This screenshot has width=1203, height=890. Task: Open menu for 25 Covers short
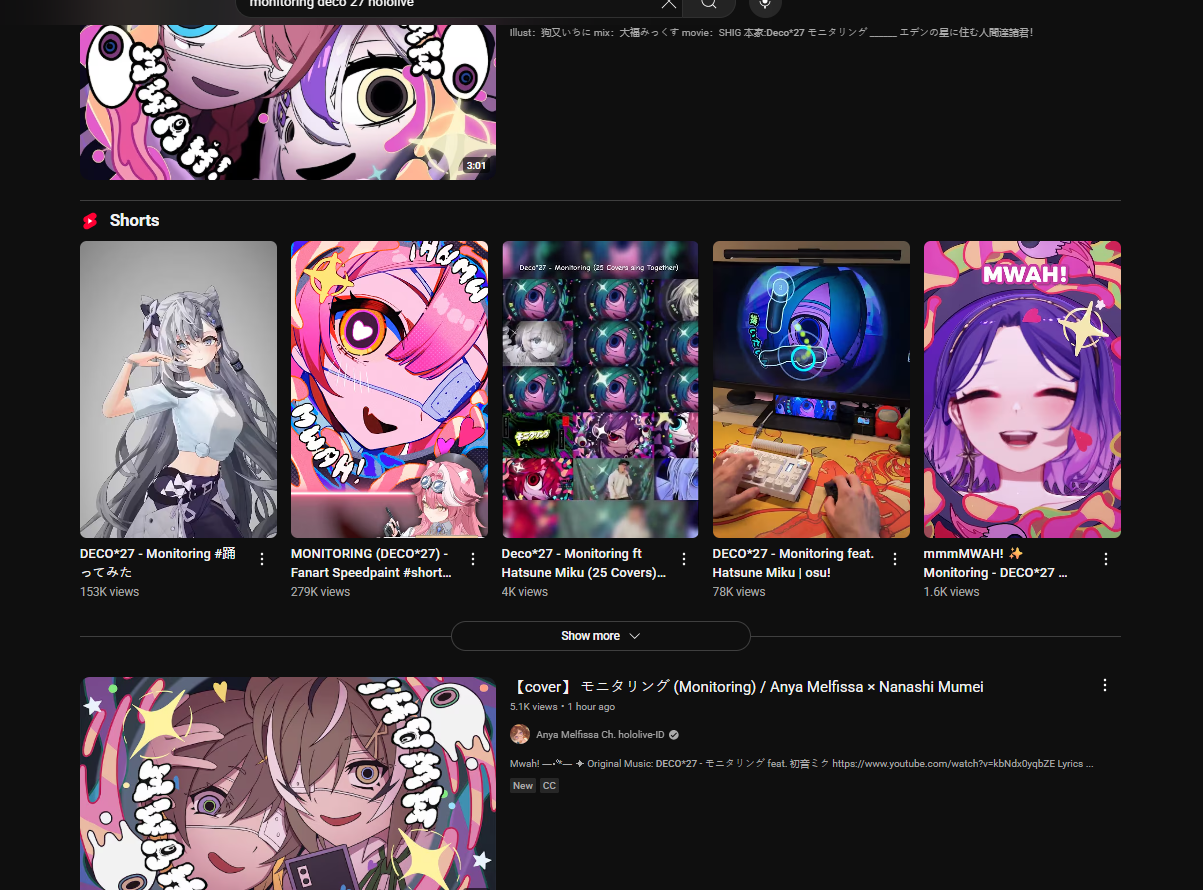tap(684, 559)
